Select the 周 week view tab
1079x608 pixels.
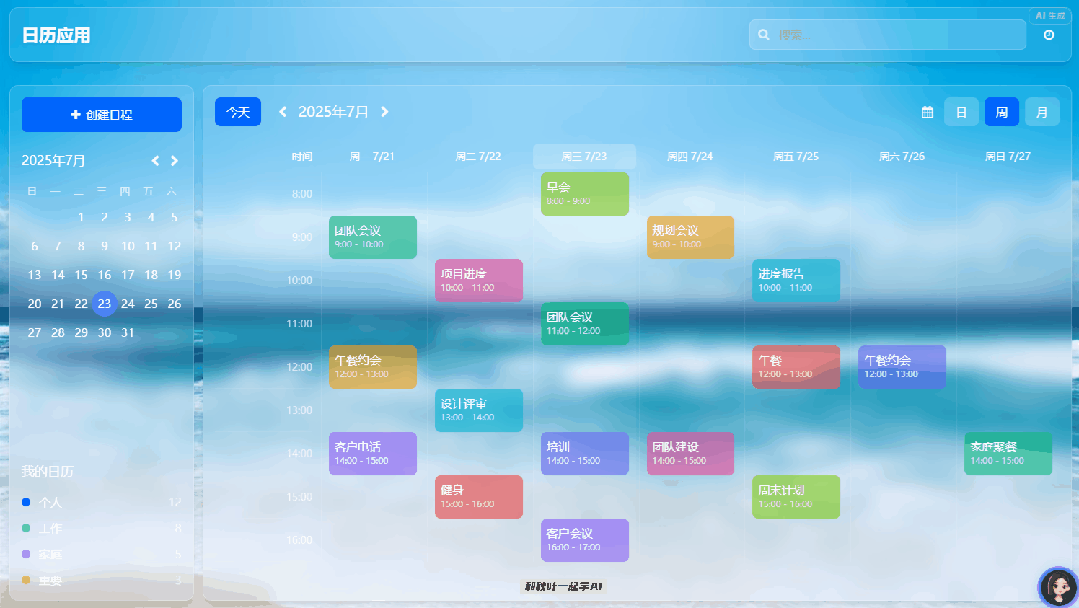tap(1001, 112)
